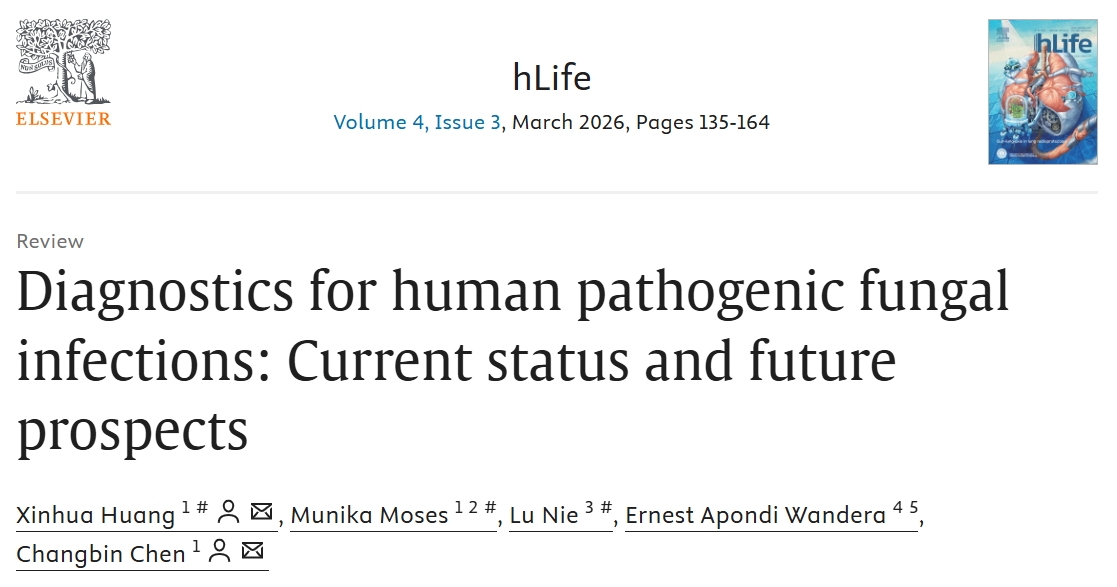Click the # footnote mark after Lu Nie
This screenshot has height=587, width=1117.
(606, 508)
